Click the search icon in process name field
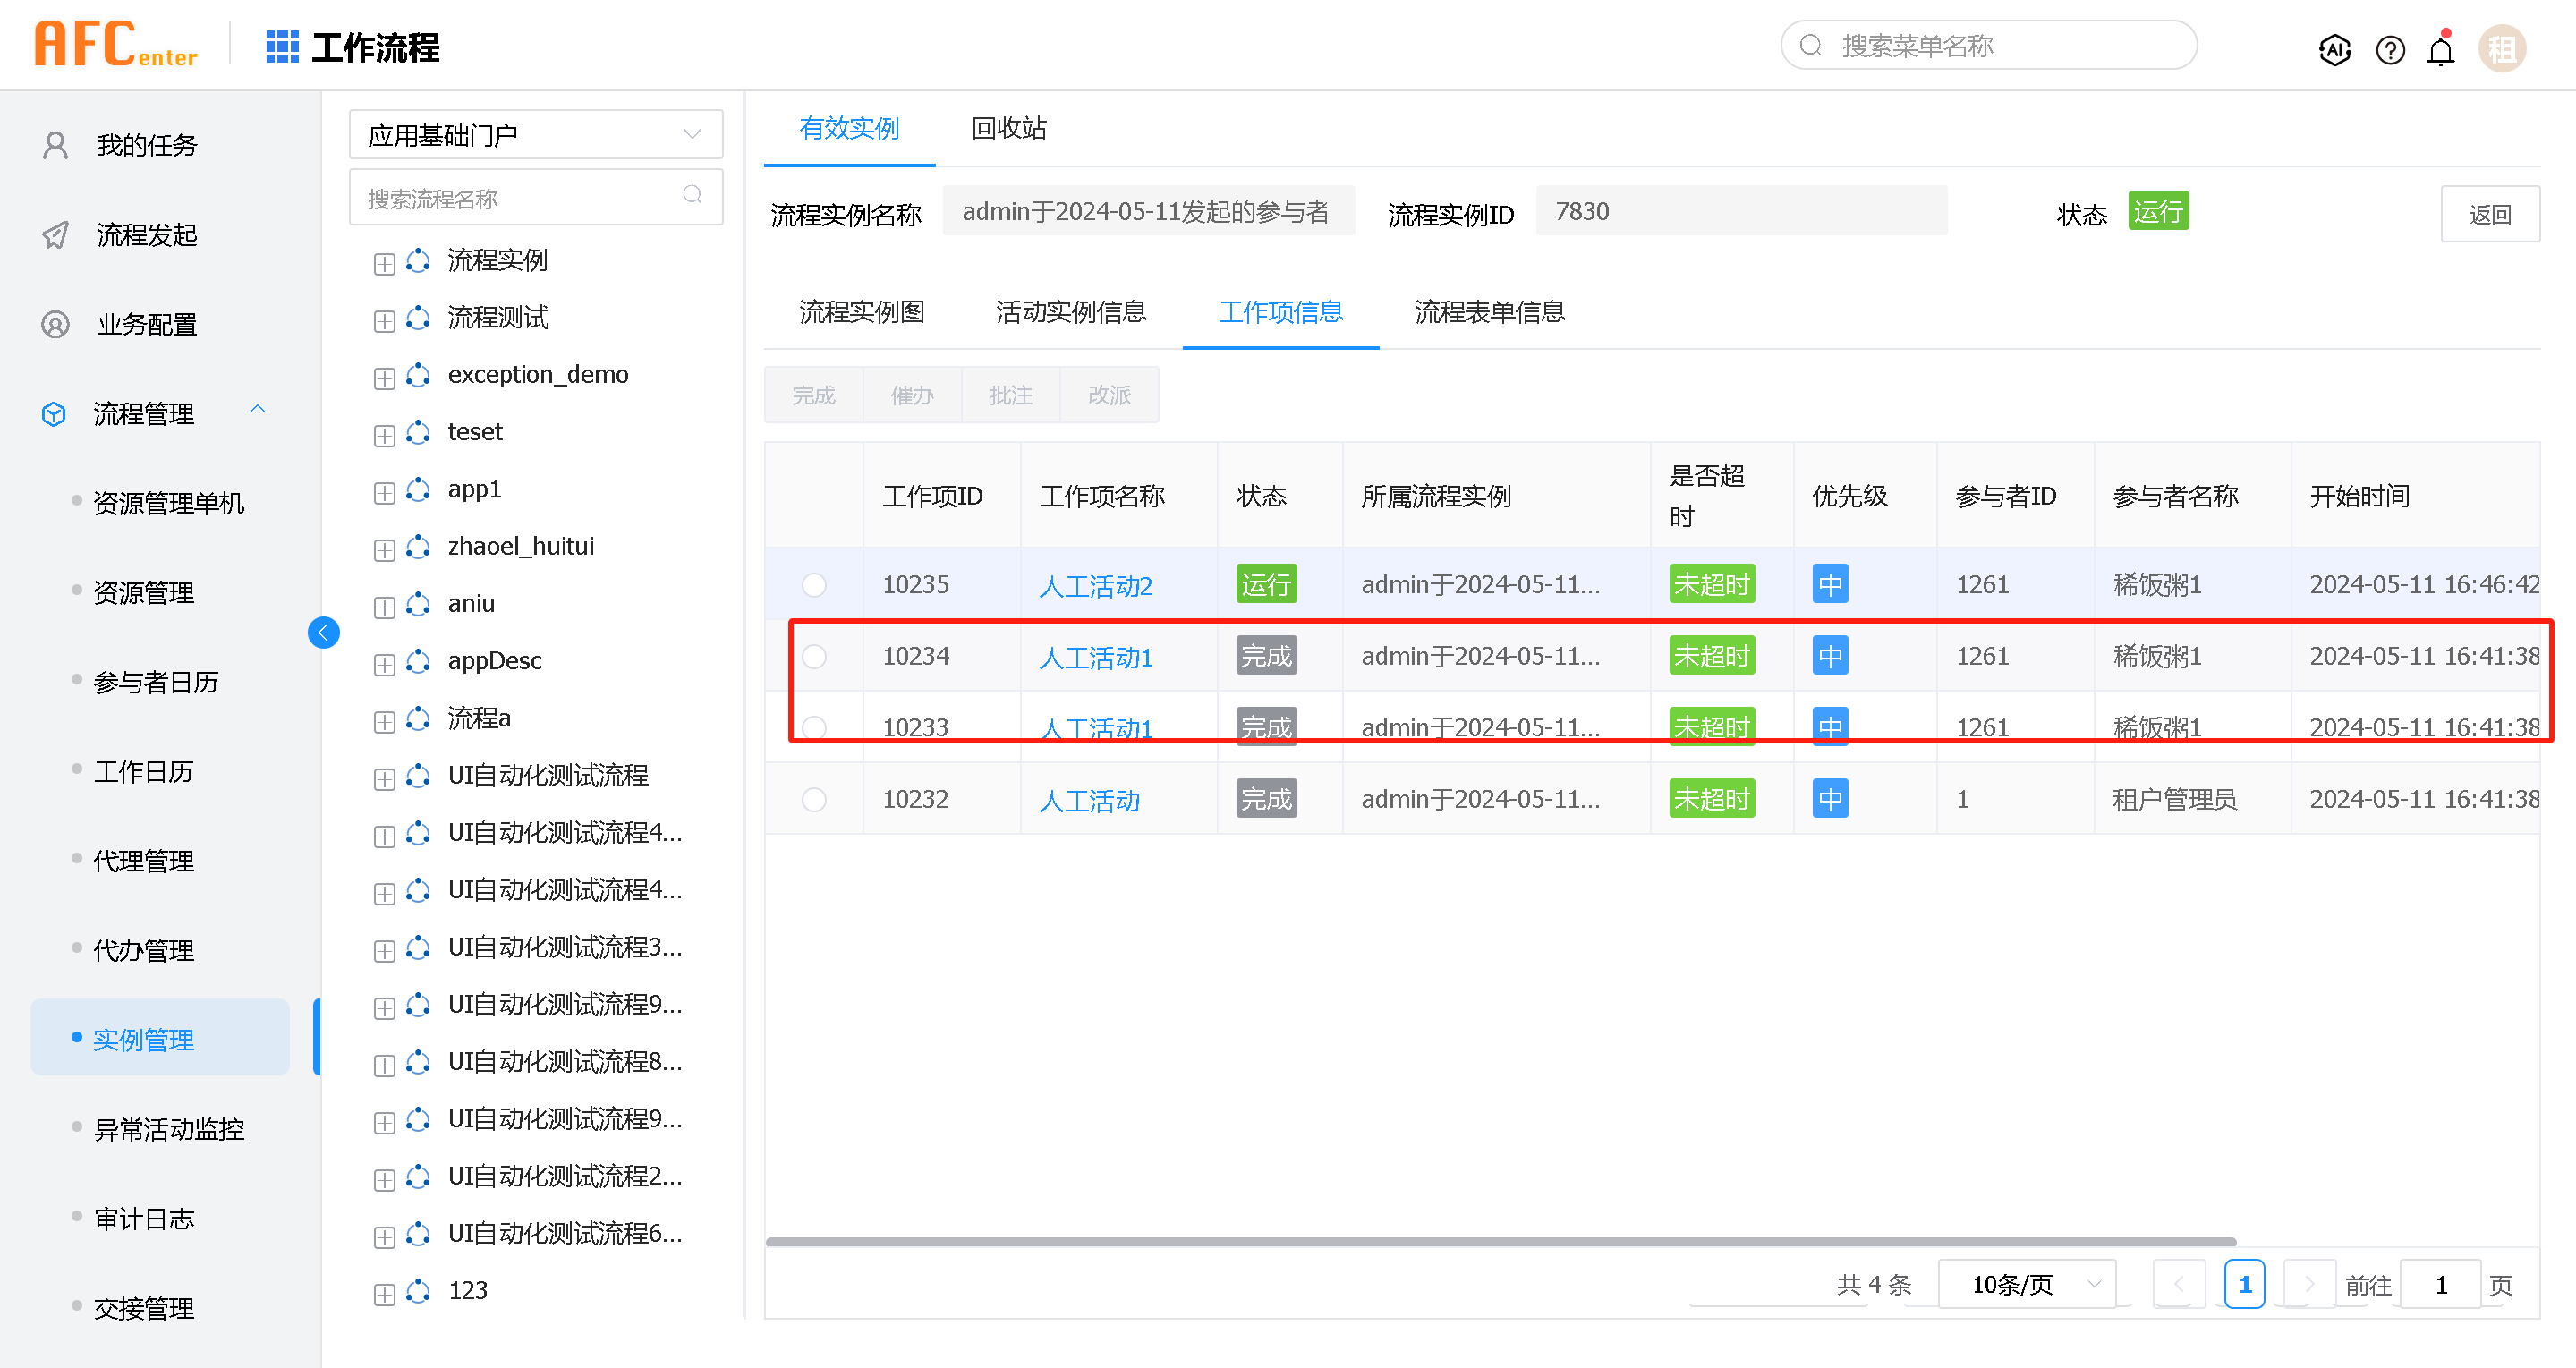This screenshot has width=2576, height=1368. [x=692, y=195]
